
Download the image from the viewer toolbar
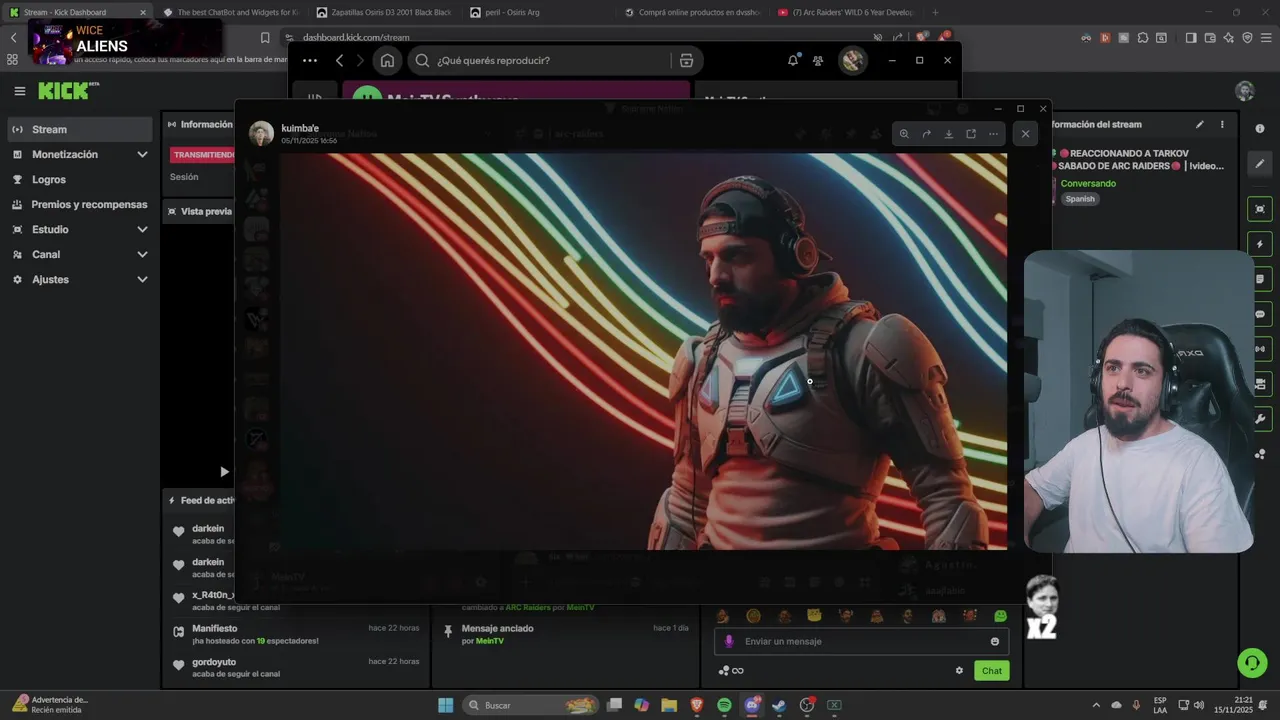949,134
